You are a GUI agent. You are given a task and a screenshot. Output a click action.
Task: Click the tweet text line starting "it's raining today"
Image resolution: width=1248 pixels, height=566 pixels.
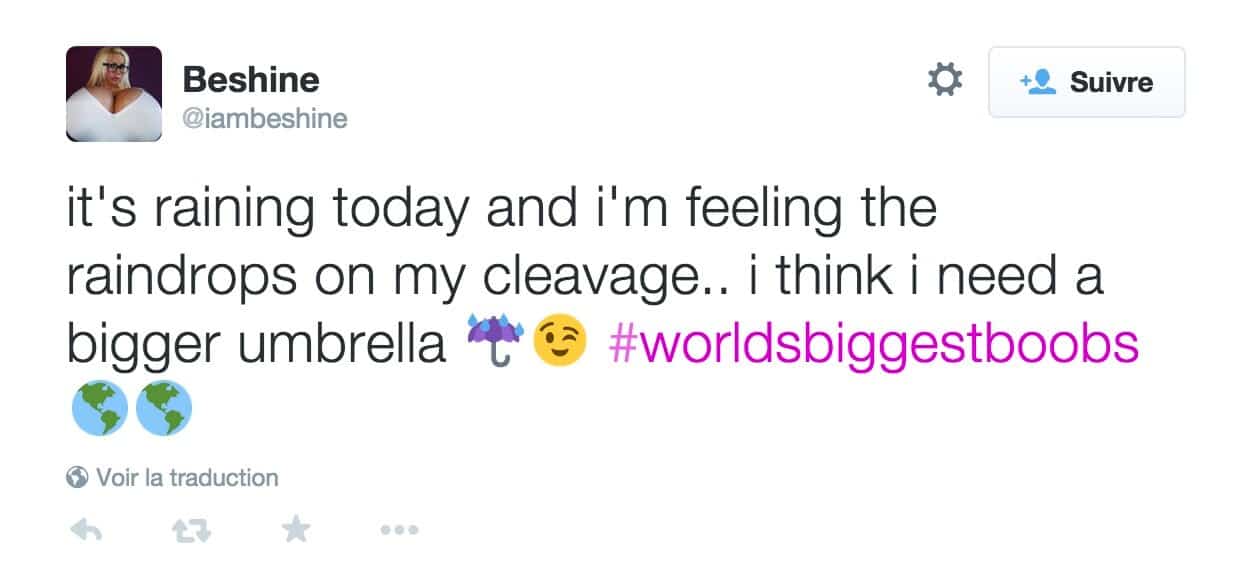point(500,210)
